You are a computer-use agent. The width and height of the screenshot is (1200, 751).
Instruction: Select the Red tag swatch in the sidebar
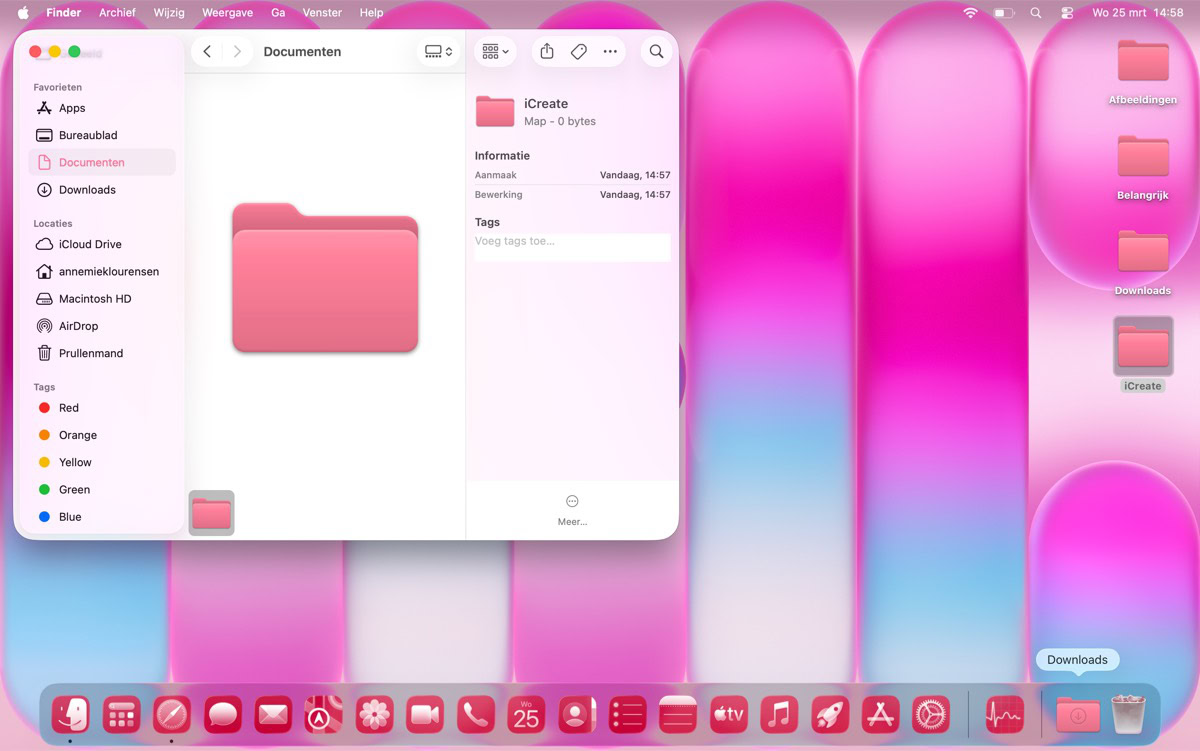[x=45, y=408]
